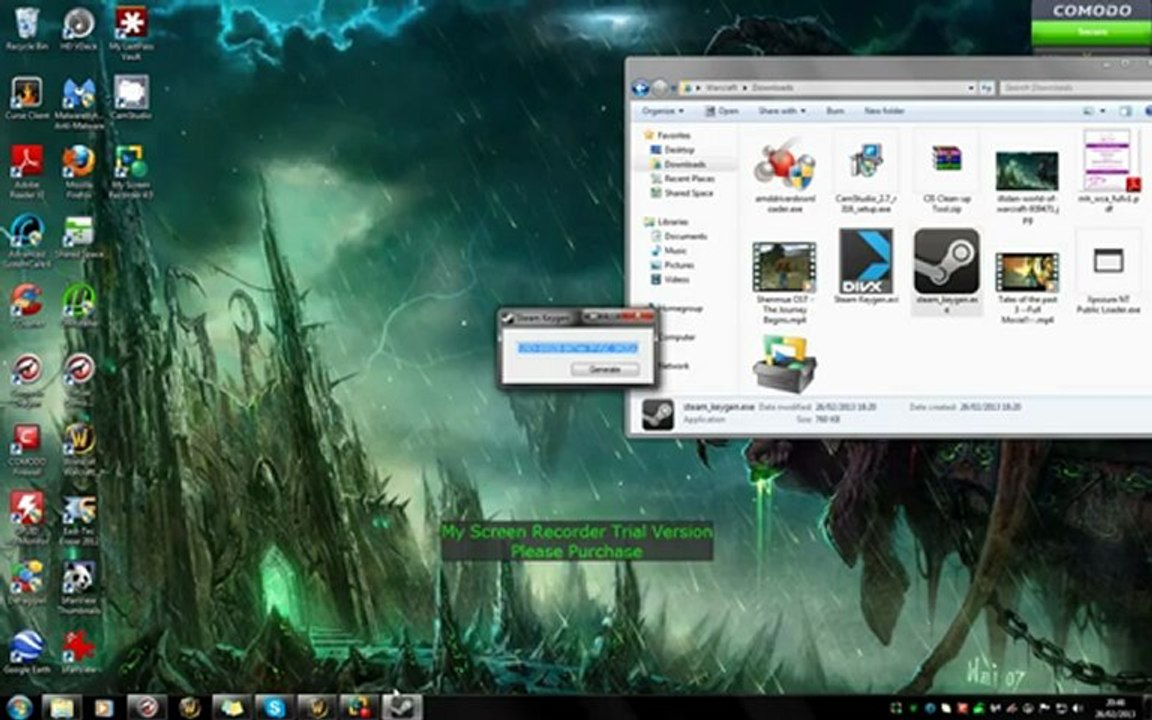Open Skype from the taskbar

(x=275, y=707)
